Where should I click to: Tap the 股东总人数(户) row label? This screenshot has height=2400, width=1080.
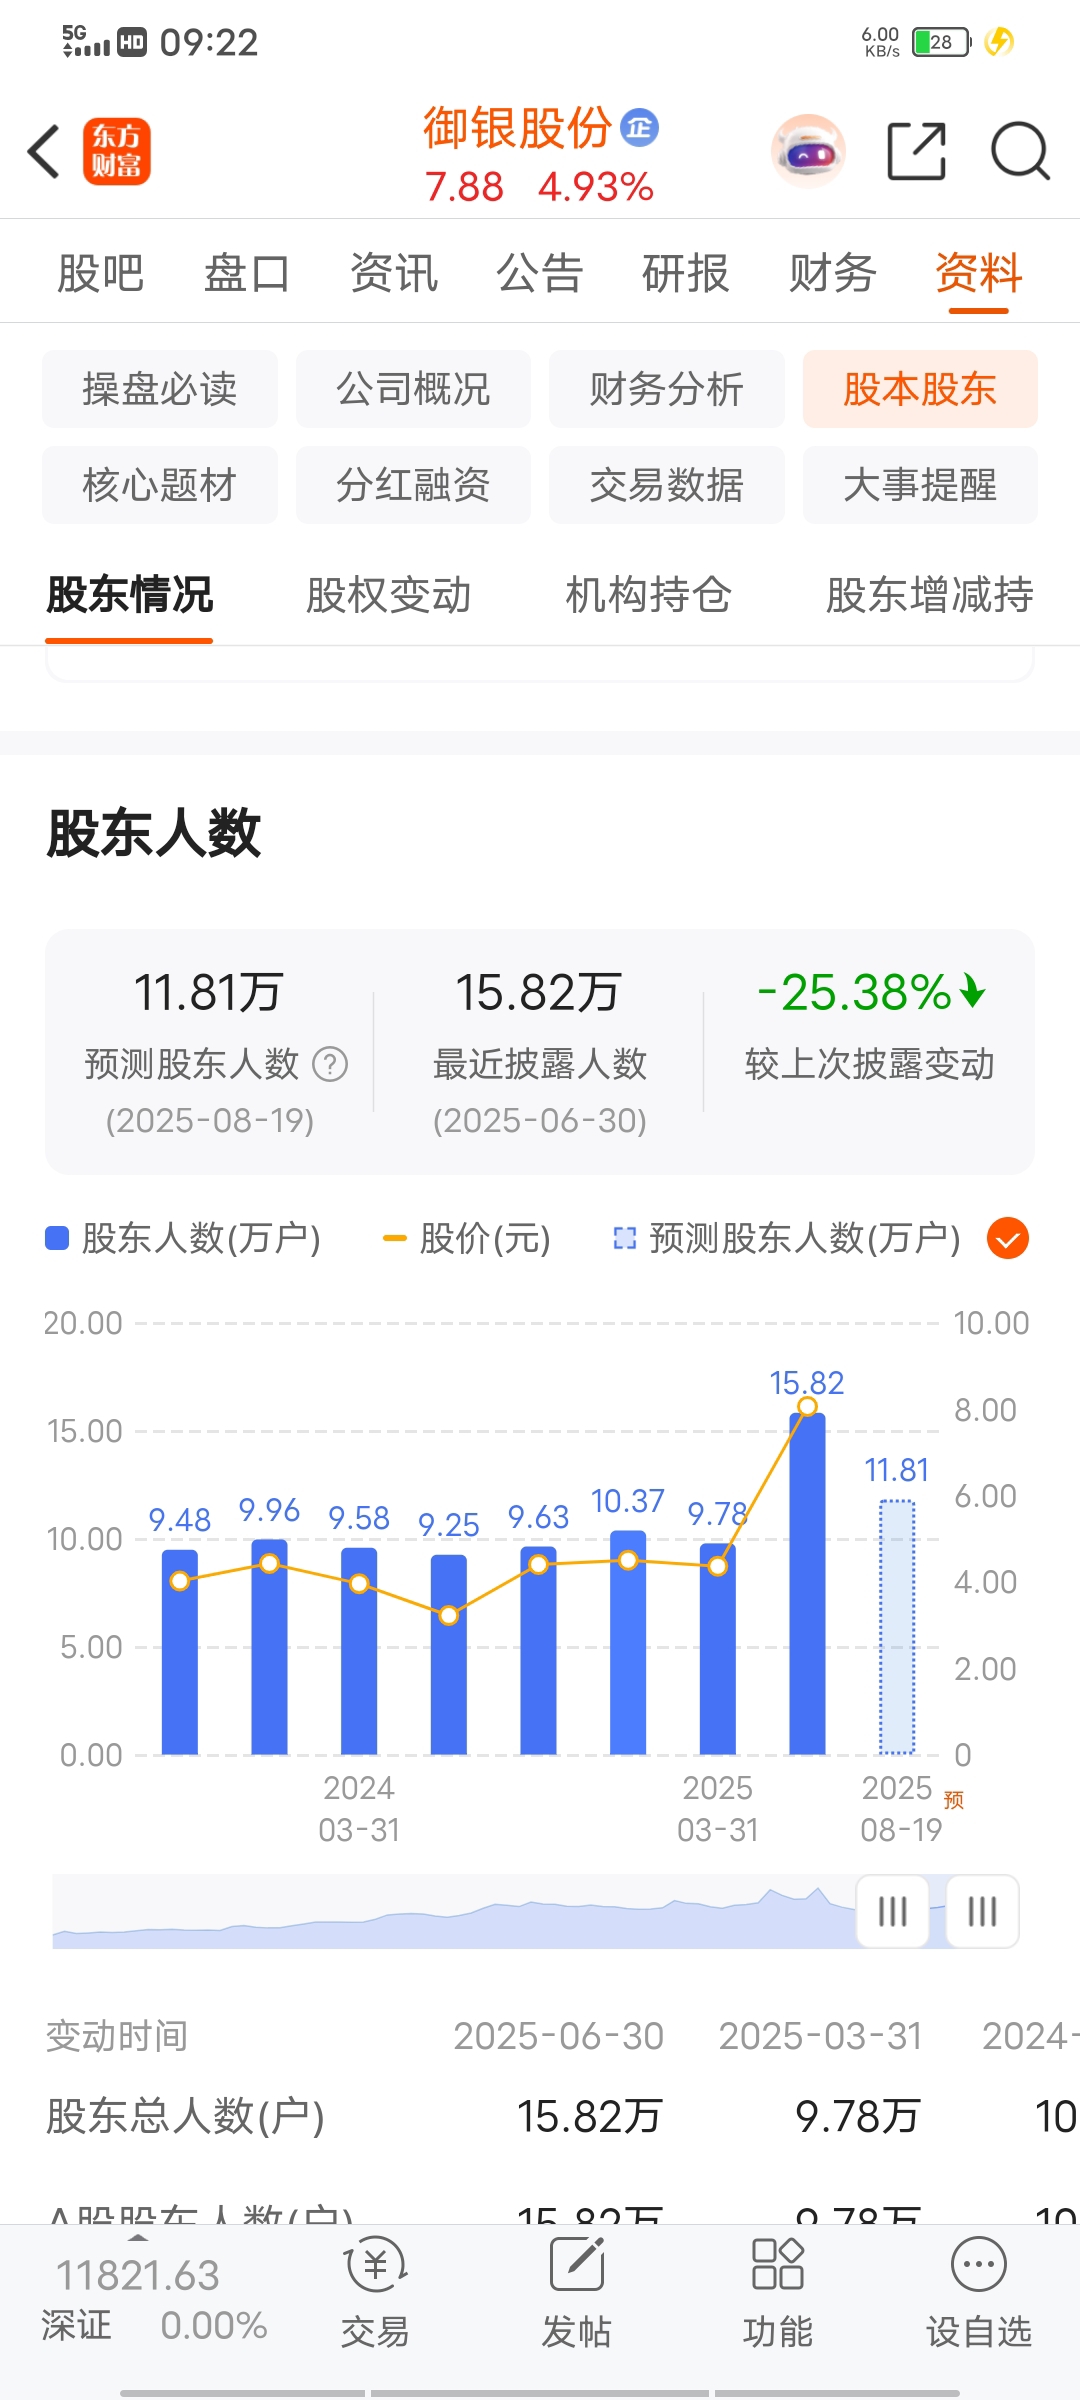pos(185,2117)
